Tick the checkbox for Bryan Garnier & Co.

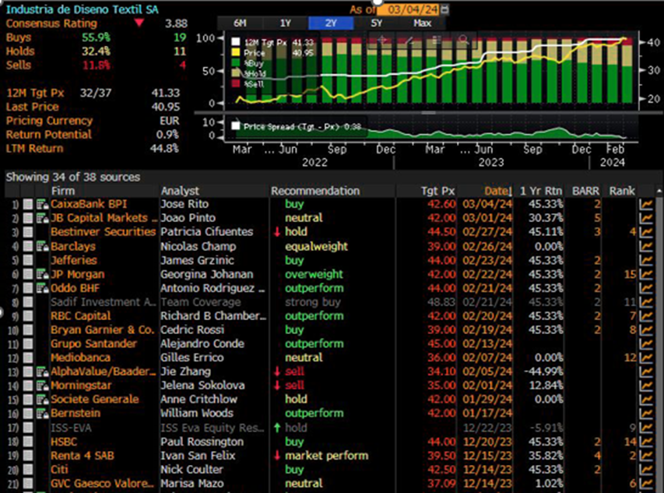[x=28, y=330]
